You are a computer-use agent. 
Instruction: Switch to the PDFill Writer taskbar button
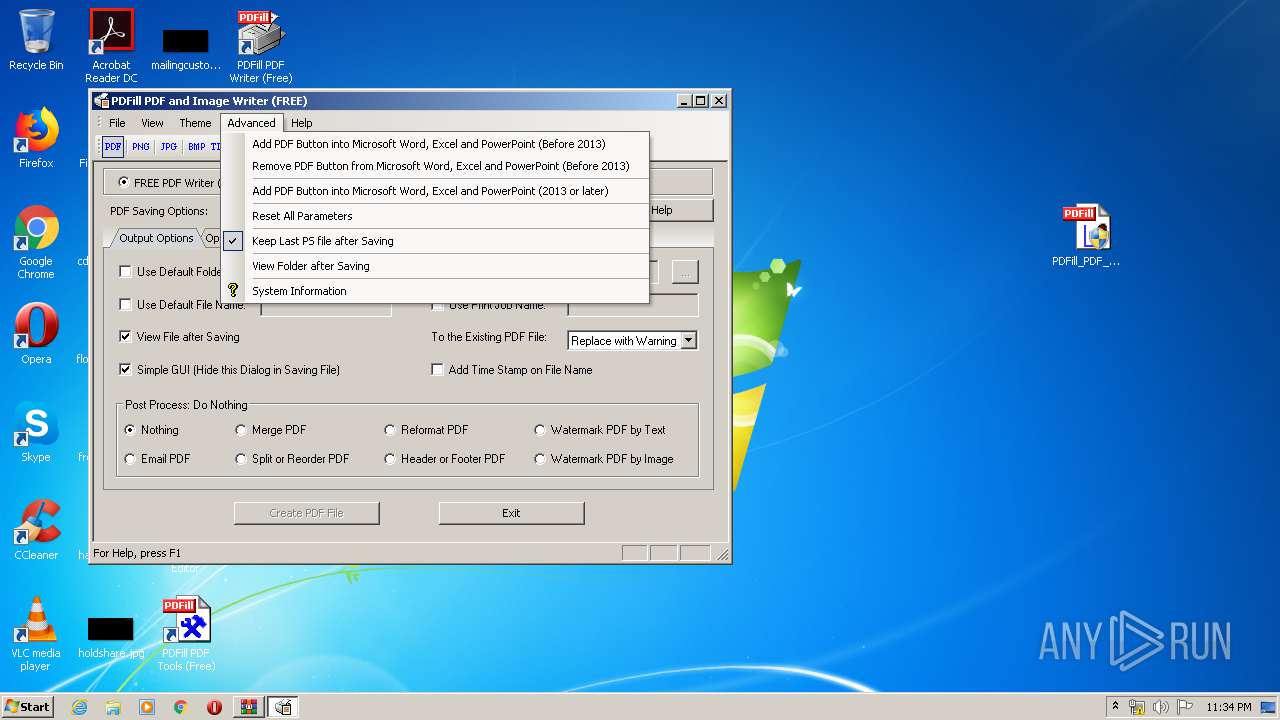(283, 707)
